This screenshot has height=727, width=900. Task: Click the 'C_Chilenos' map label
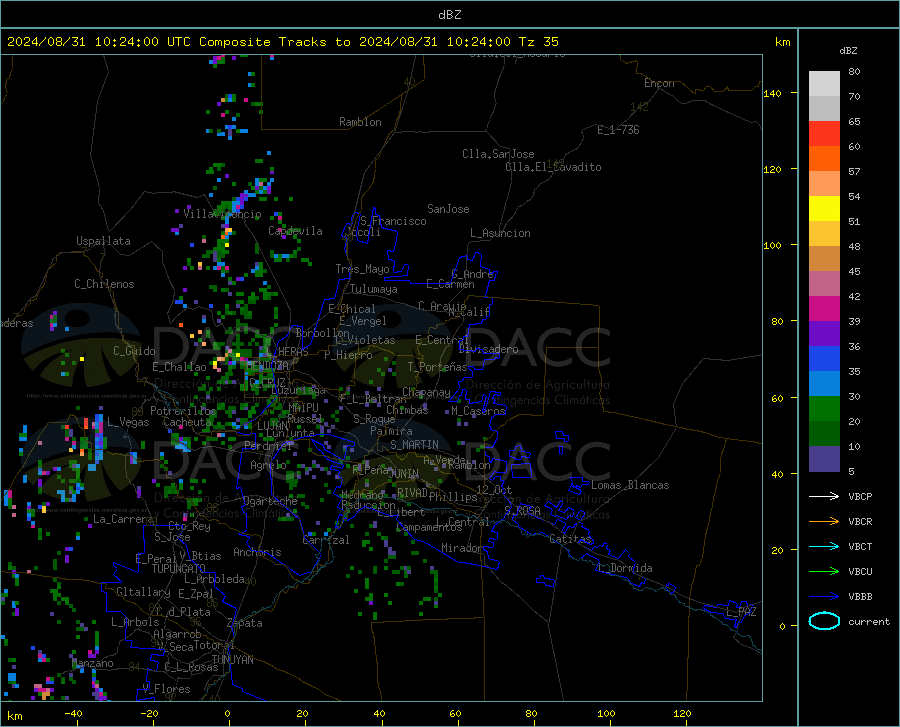104,284
